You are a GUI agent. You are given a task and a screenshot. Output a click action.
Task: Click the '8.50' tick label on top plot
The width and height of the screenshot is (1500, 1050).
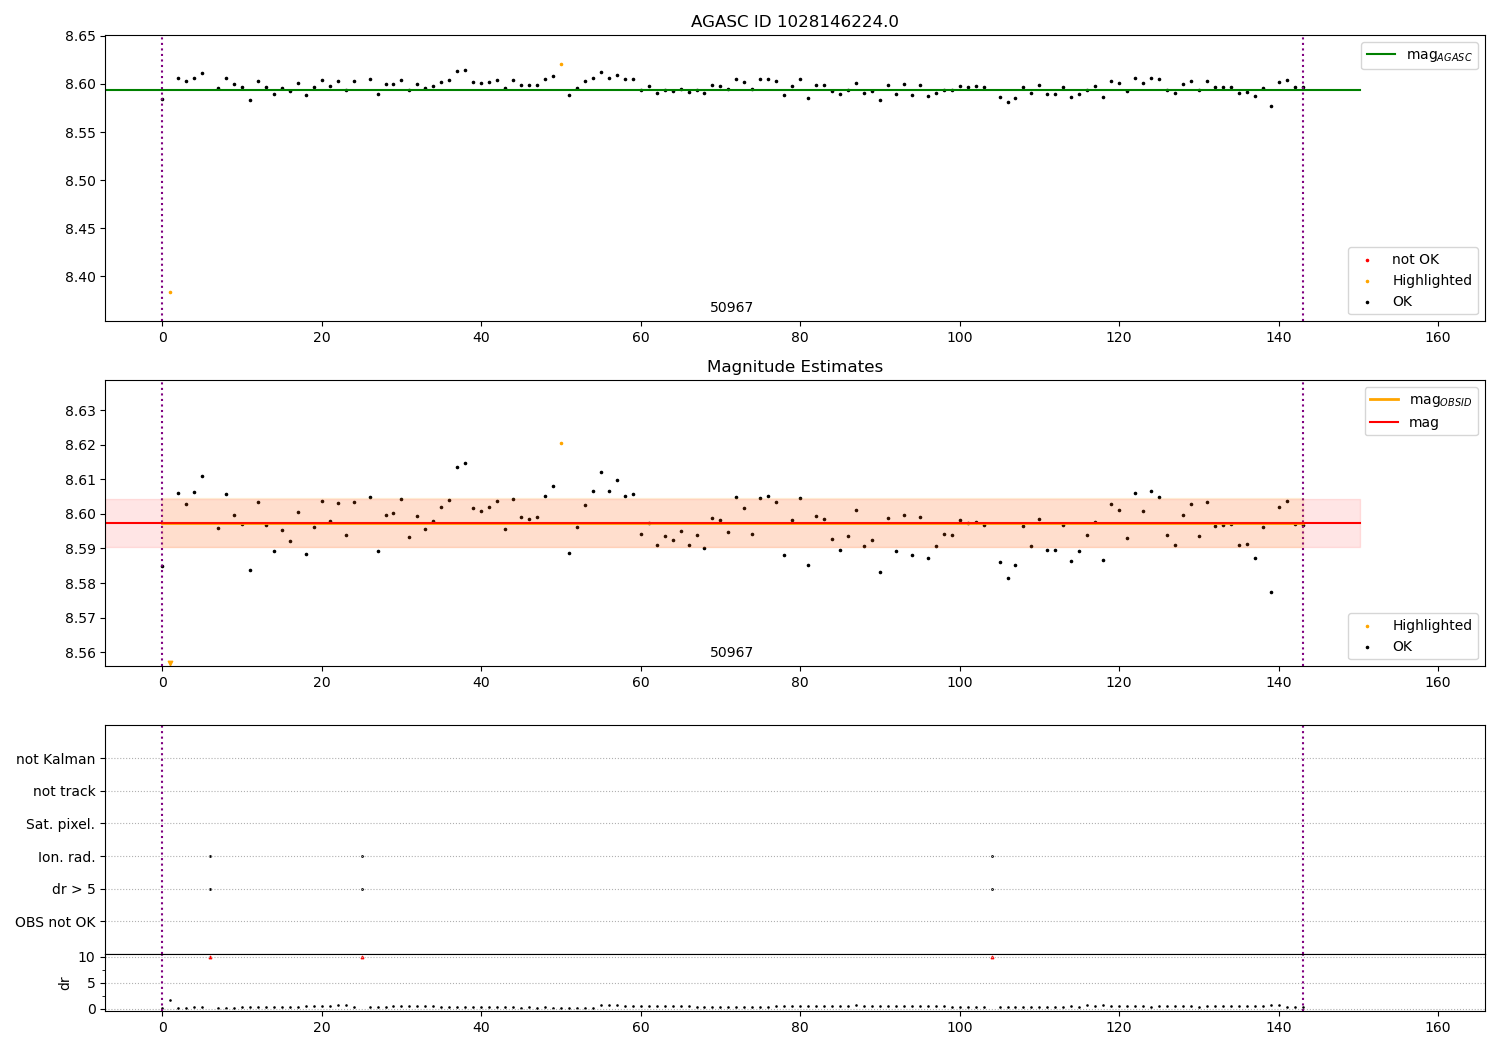coord(80,181)
